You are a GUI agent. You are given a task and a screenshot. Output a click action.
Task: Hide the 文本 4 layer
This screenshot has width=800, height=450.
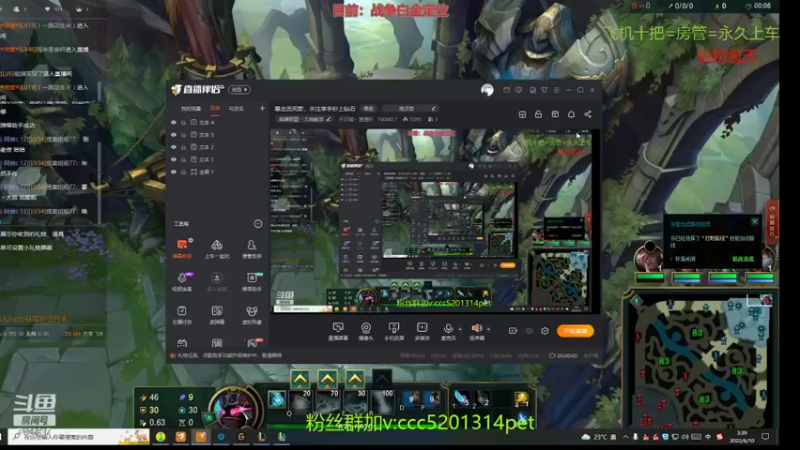click(x=173, y=122)
